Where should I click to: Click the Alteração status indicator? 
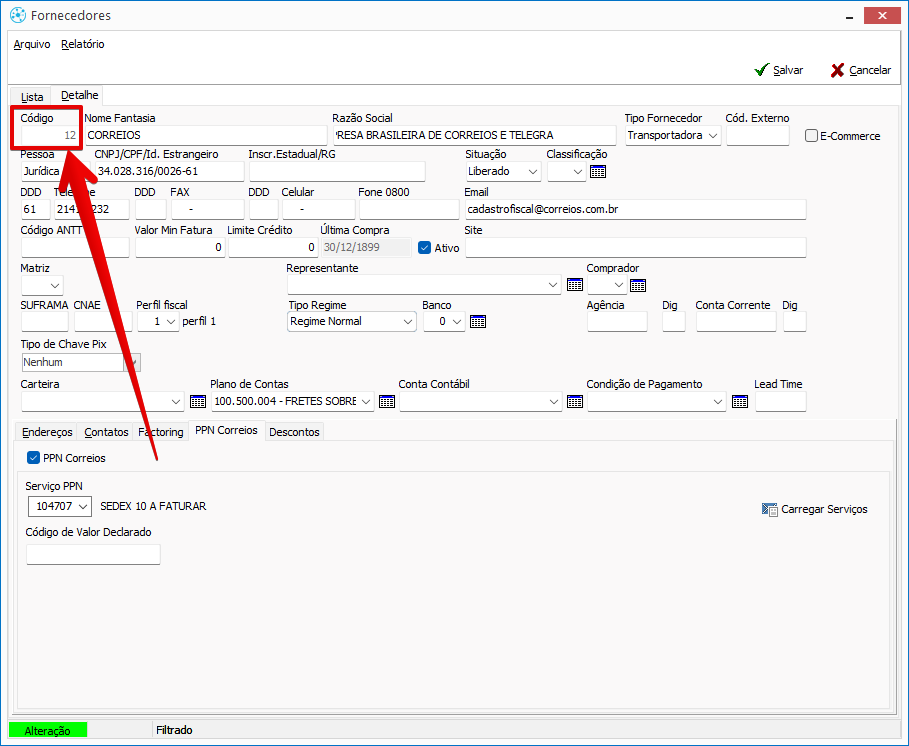coord(48,730)
